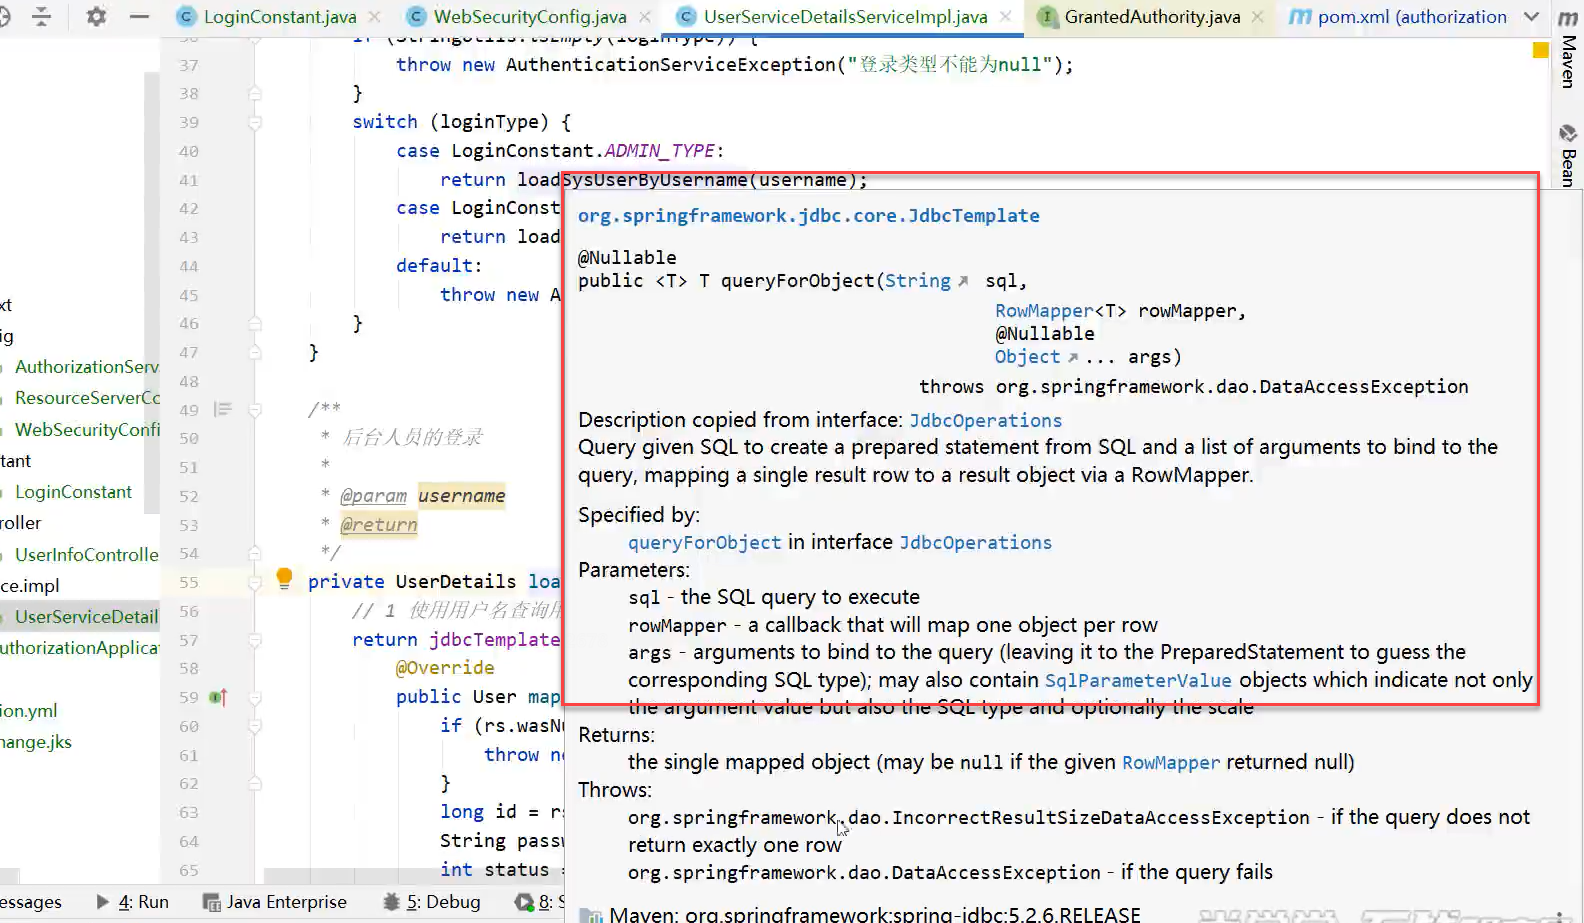Click the Maven icon on the pom.xml tab
This screenshot has height=923, width=1584.
(1299, 16)
